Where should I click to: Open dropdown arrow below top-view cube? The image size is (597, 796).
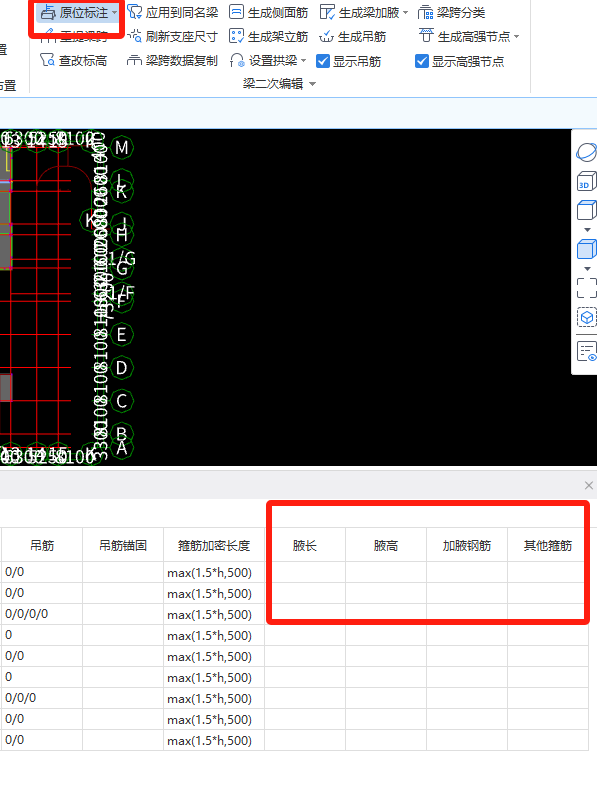pos(587,230)
